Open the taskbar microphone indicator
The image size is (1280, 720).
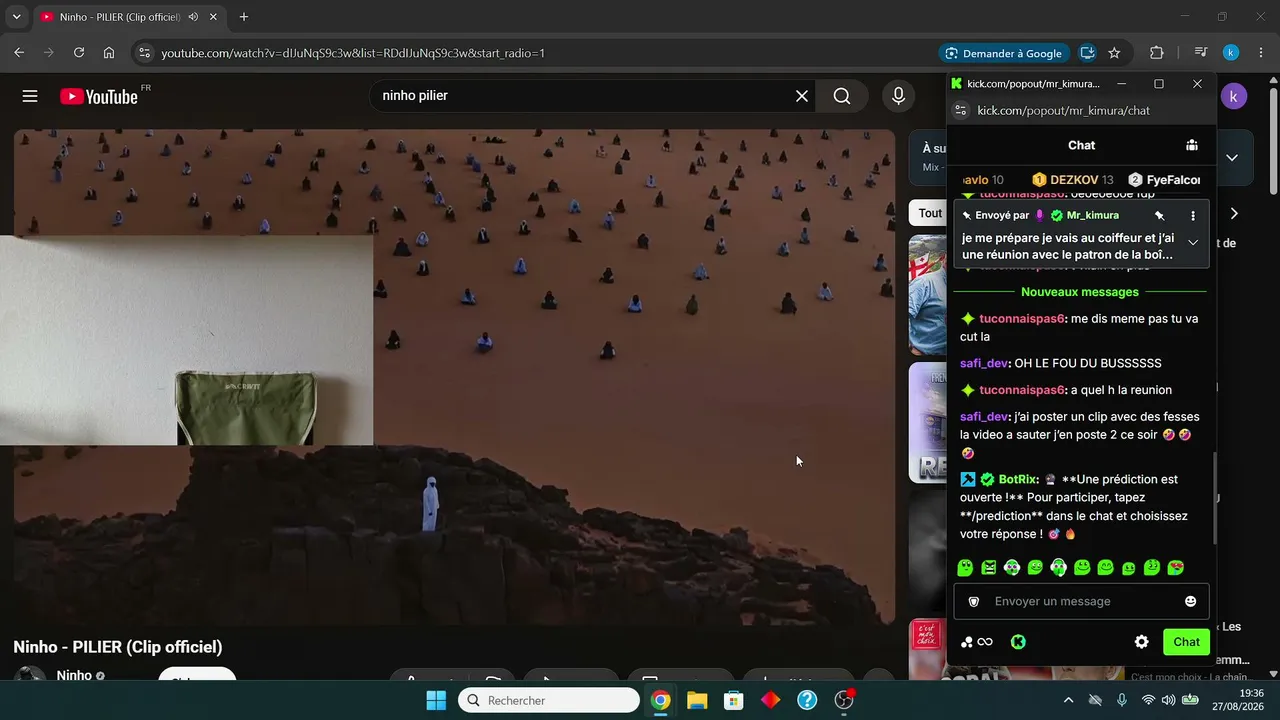[x=1122, y=700]
